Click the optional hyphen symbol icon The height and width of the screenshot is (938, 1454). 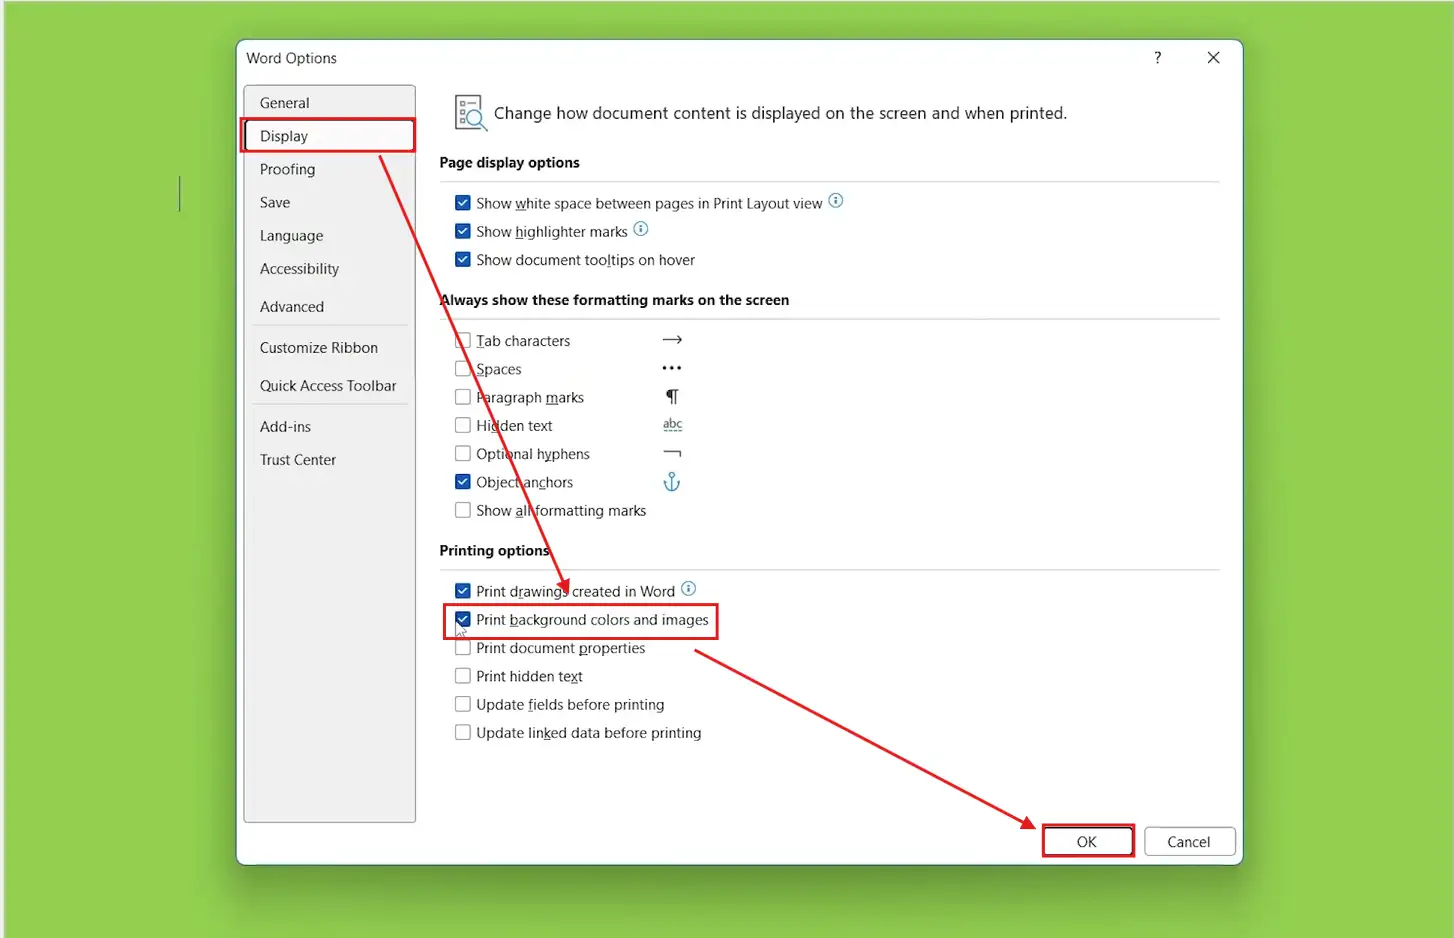[x=672, y=453]
